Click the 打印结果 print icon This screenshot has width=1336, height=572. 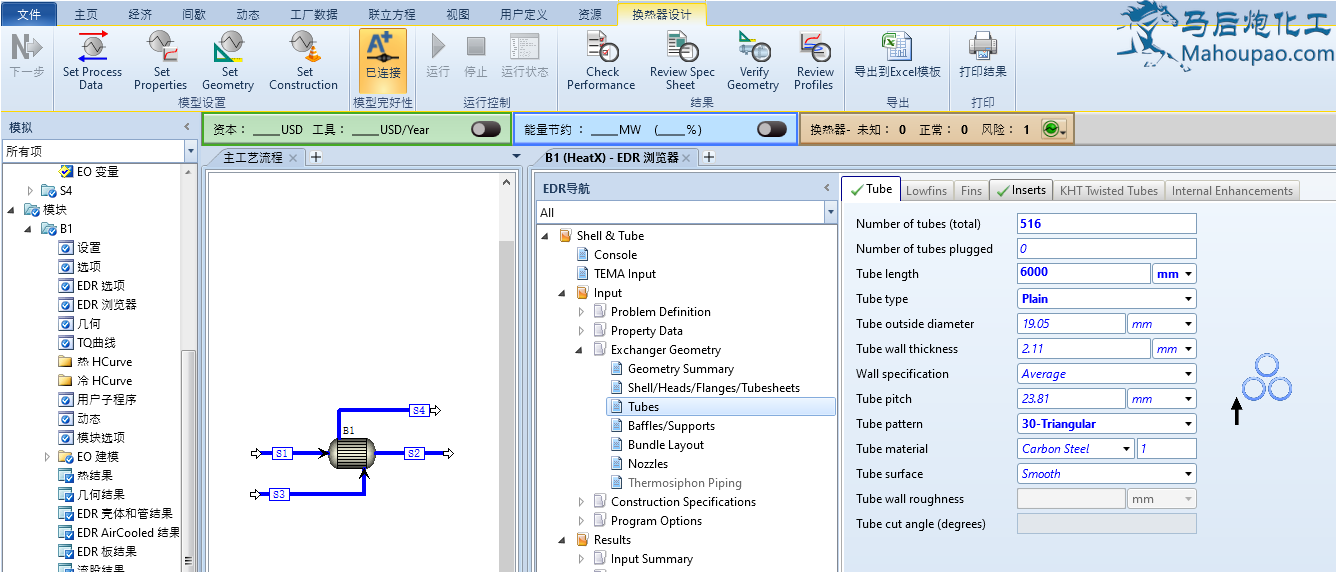pos(983,56)
